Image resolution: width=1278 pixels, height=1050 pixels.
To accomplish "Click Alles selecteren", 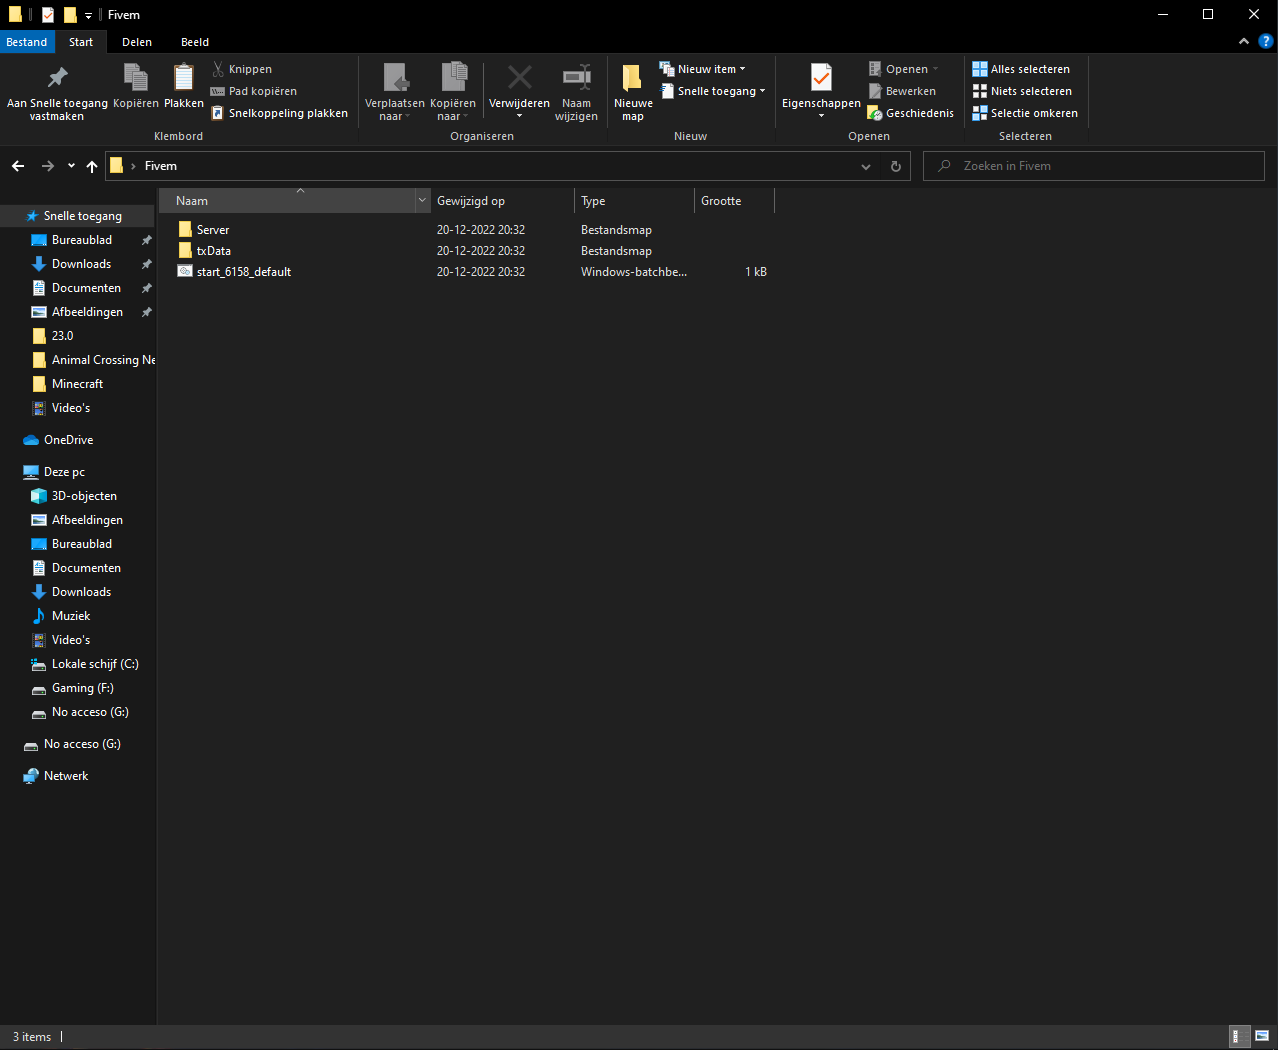I will pyautogui.click(x=1021, y=69).
